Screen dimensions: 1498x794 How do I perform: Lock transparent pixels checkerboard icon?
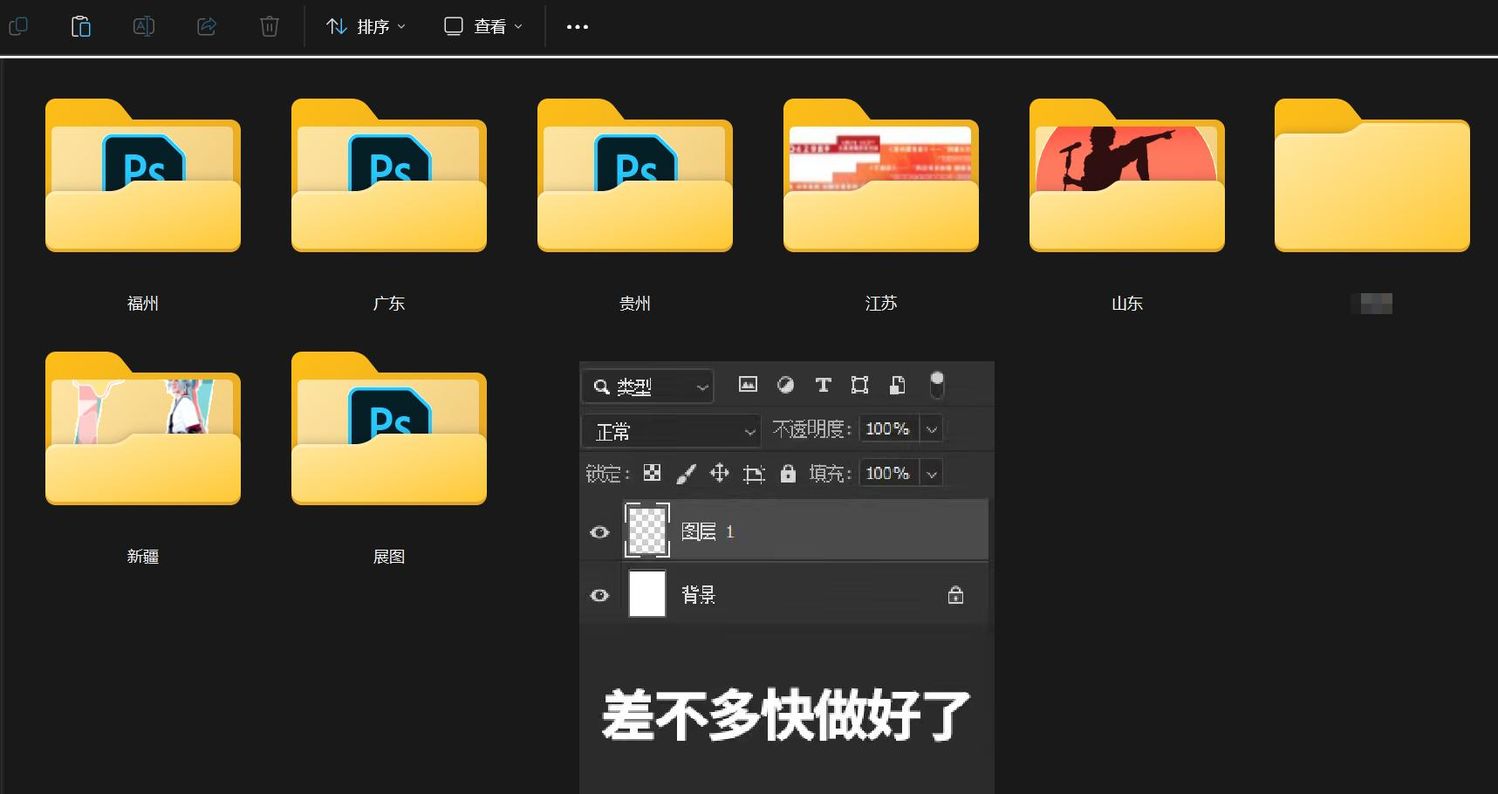pos(652,473)
